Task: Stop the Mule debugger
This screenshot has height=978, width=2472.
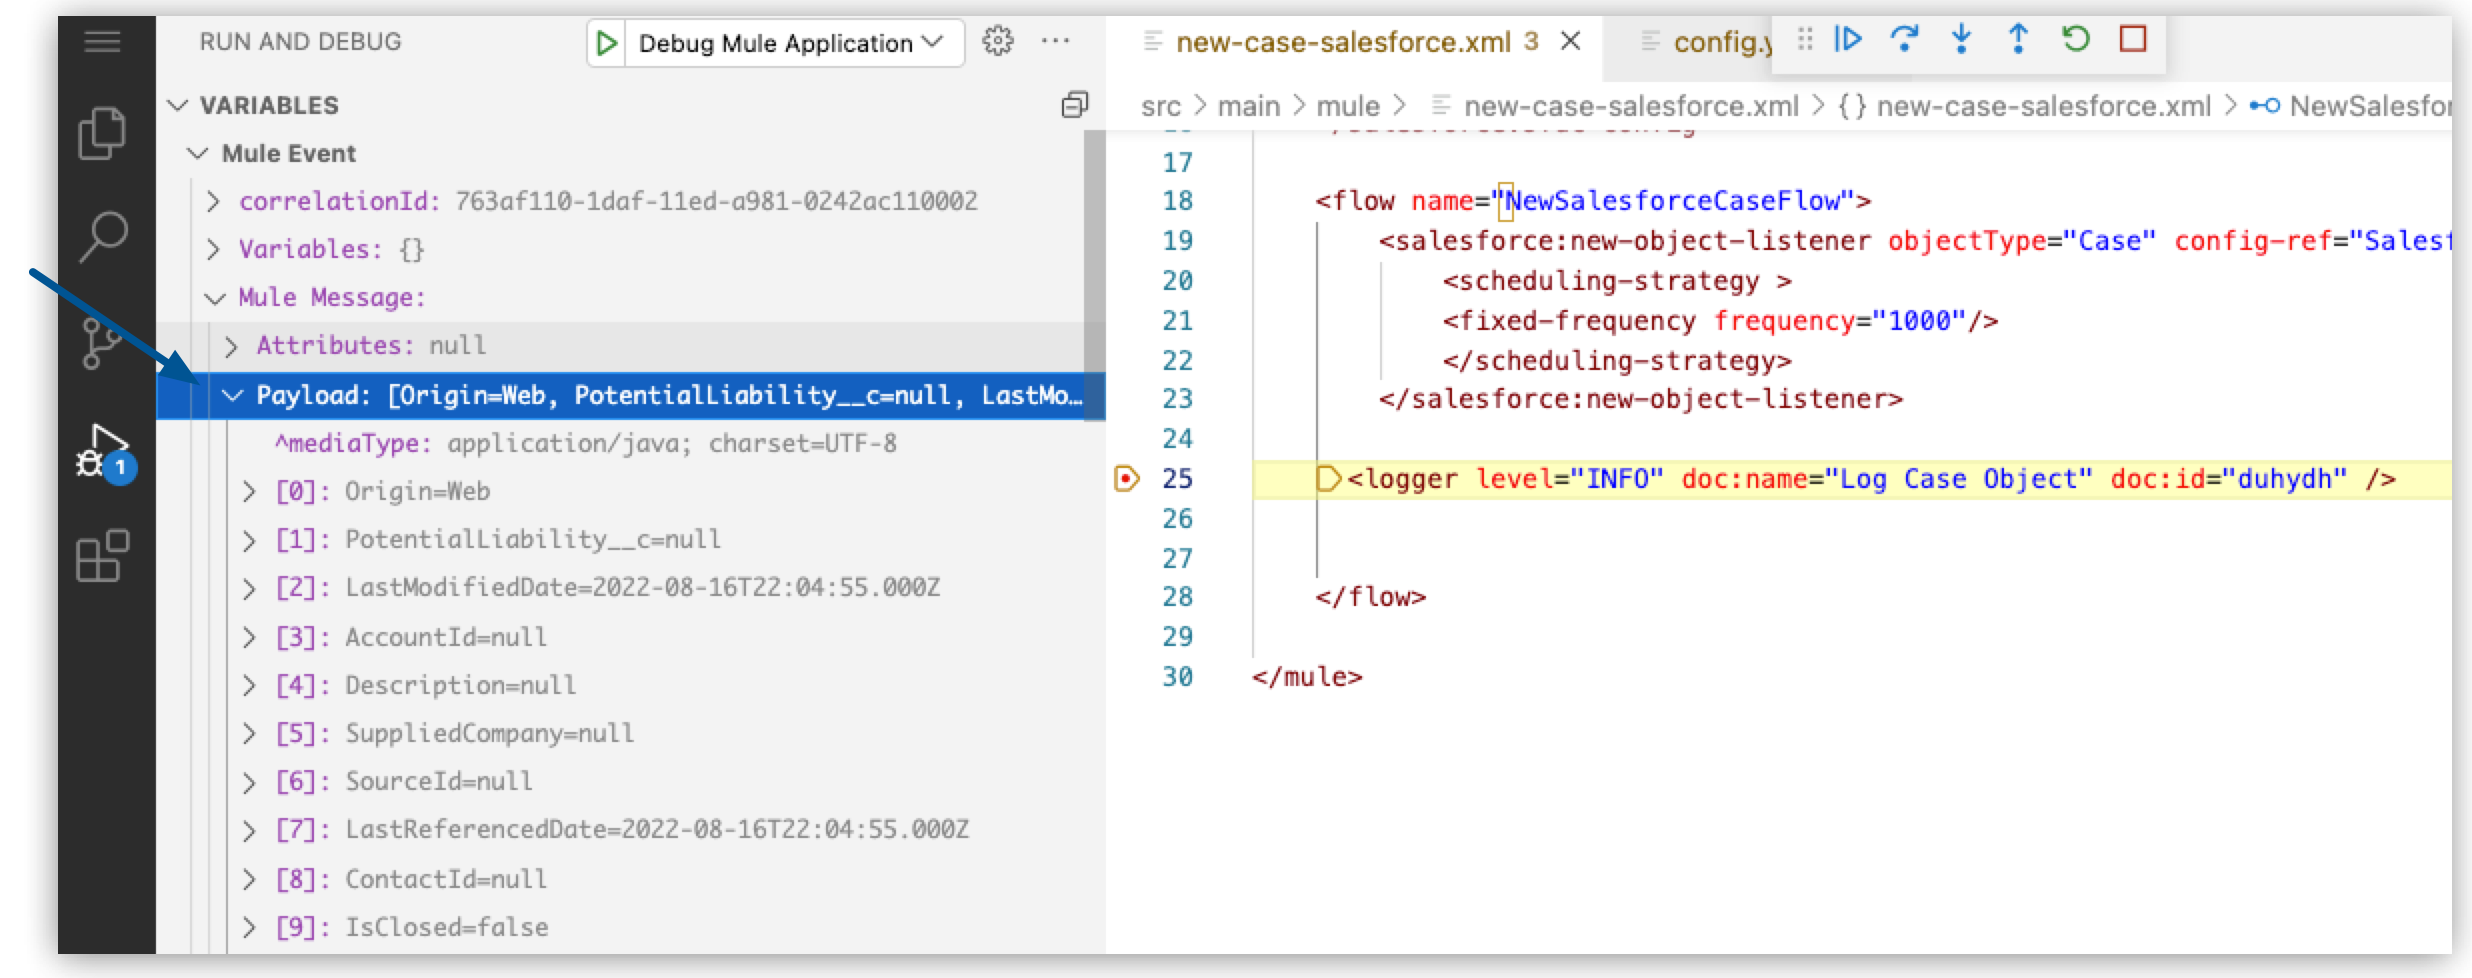Action: [2131, 40]
